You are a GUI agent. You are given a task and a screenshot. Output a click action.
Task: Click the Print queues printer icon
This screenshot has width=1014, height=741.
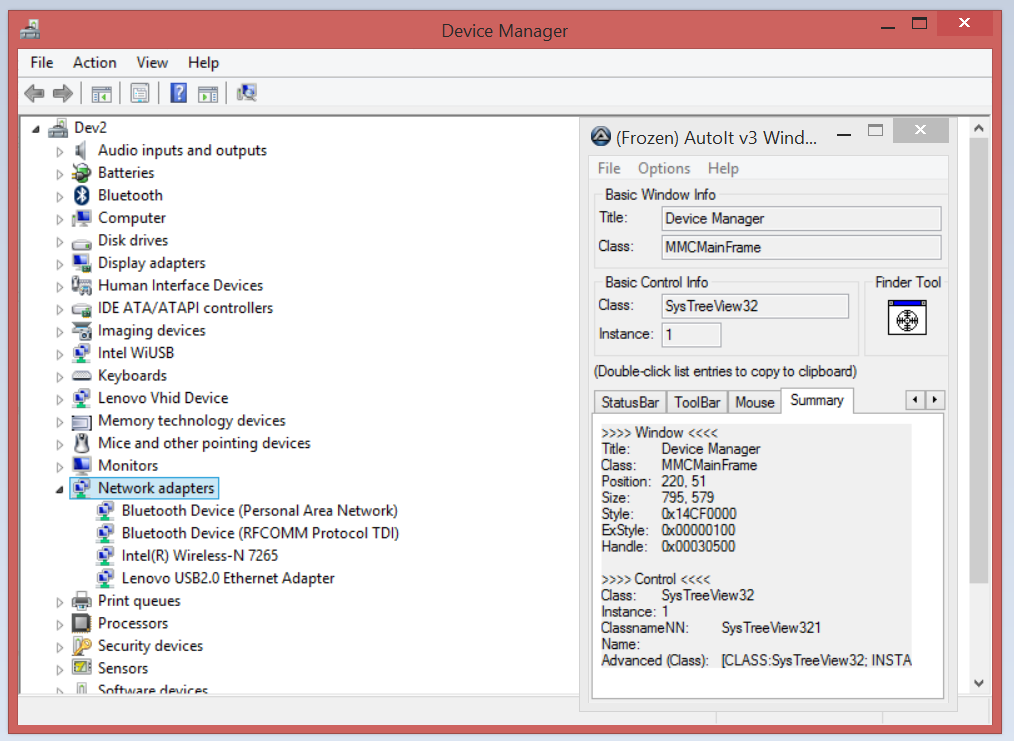[81, 601]
